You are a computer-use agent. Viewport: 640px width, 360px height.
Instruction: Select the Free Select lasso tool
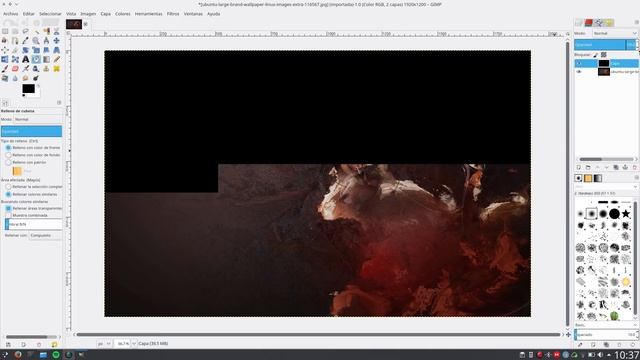[x=25, y=31]
